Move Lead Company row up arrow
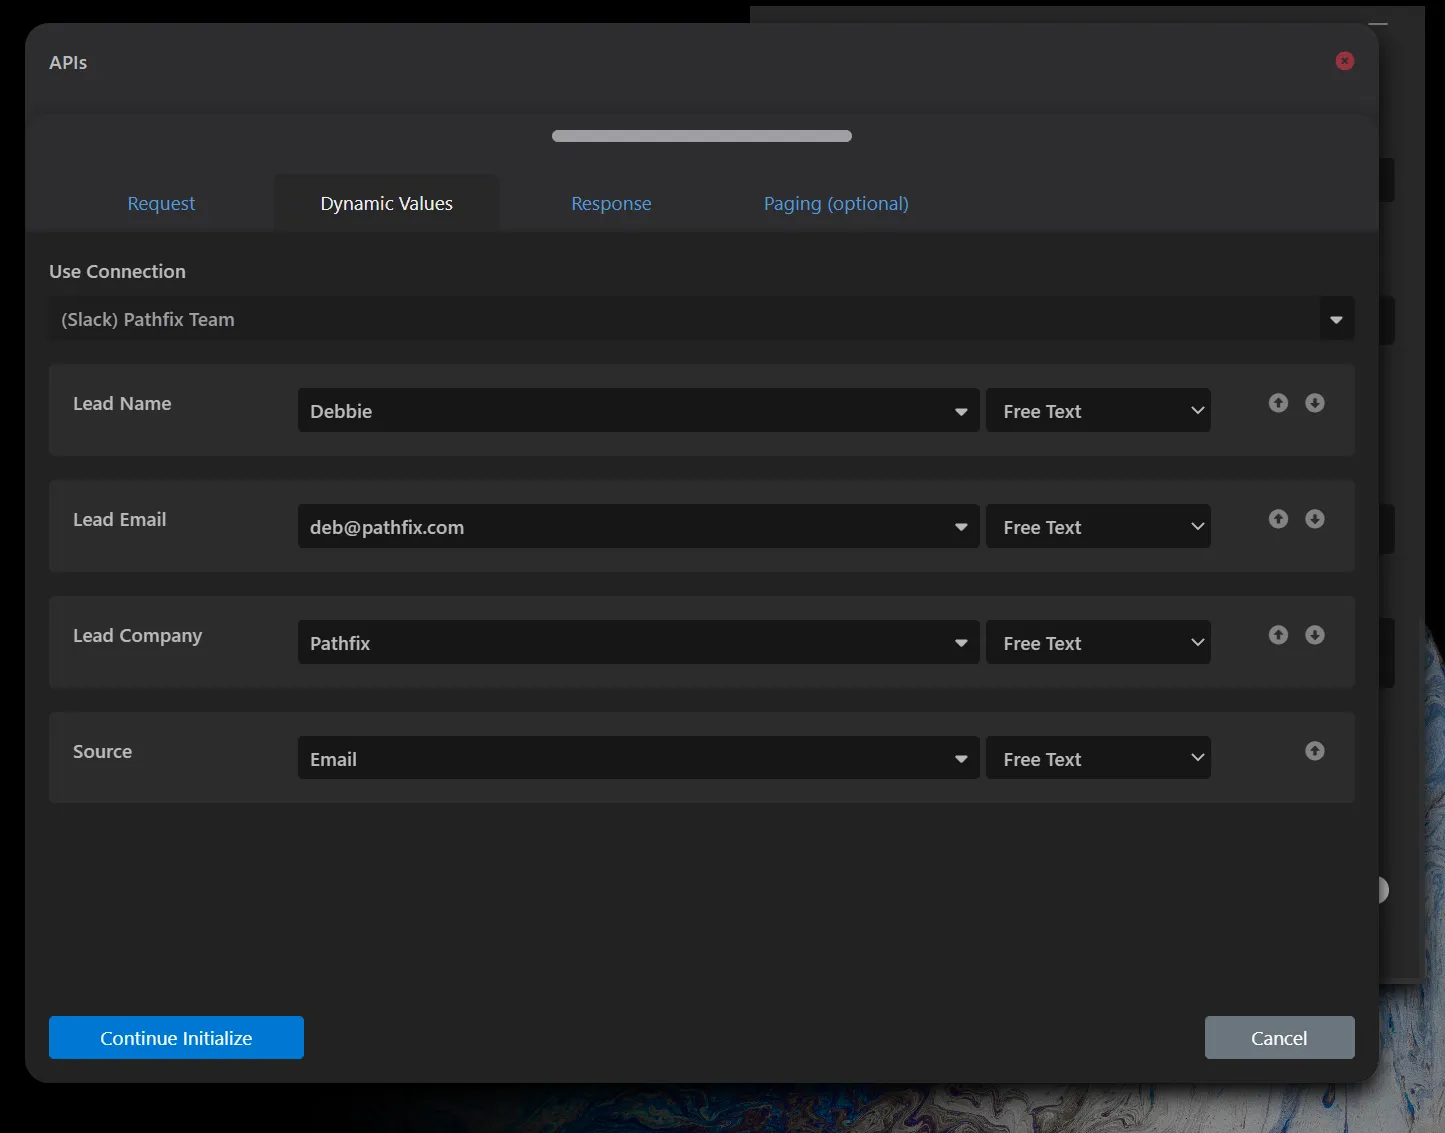Image resolution: width=1445 pixels, height=1133 pixels. pos(1278,635)
